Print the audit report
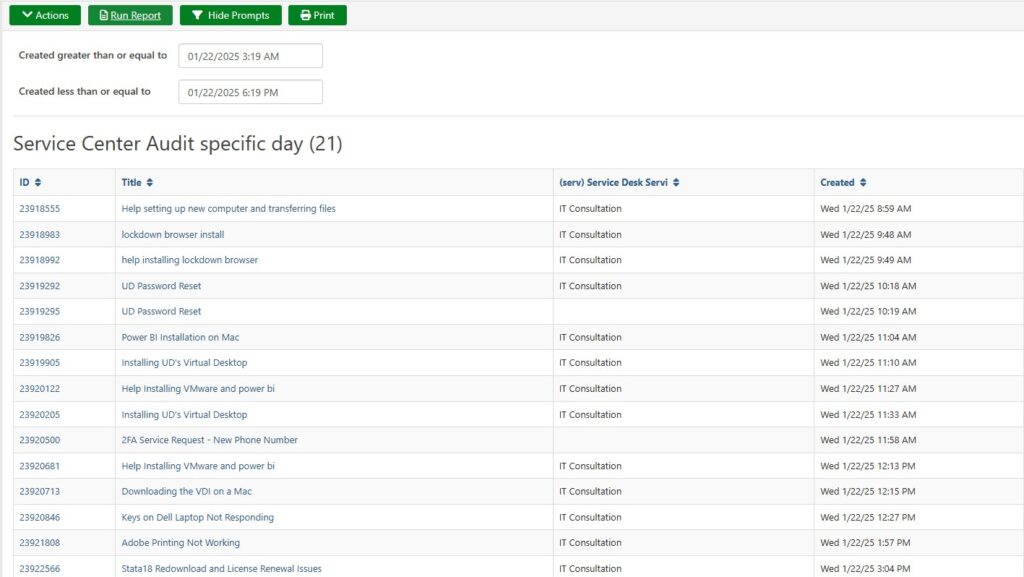Image resolution: width=1024 pixels, height=577 pixels. point(317,16)
